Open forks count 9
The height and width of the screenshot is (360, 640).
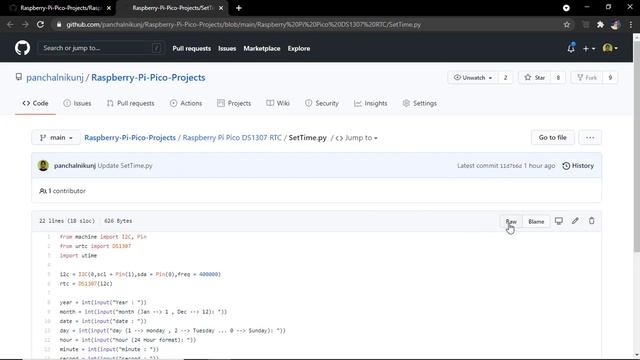(x=610, y=78)
